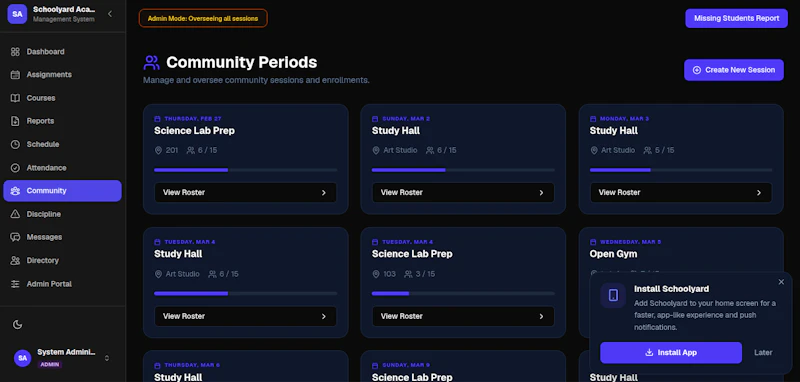Click the plus icon in Create New Session

pyautogui.click(x=696, y=70)
